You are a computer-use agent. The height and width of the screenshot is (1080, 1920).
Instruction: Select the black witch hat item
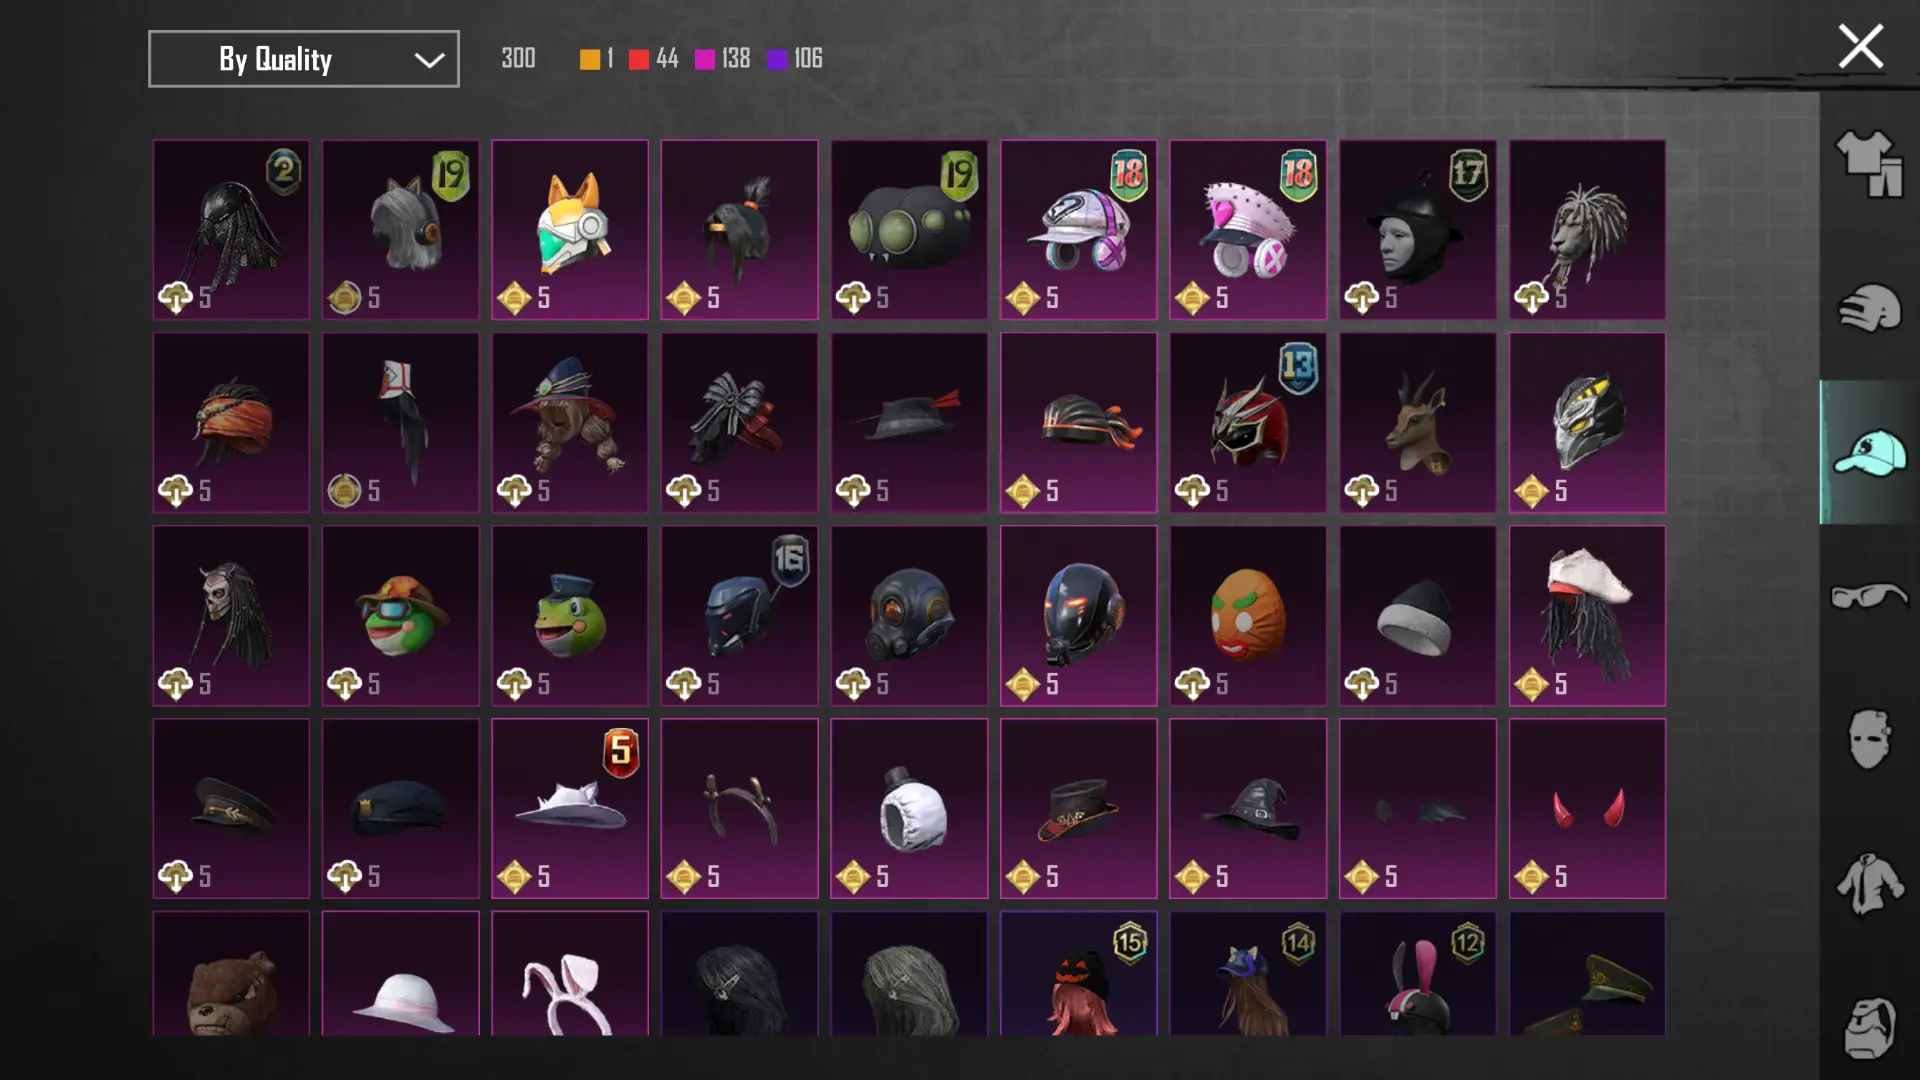coord(1248,808)
